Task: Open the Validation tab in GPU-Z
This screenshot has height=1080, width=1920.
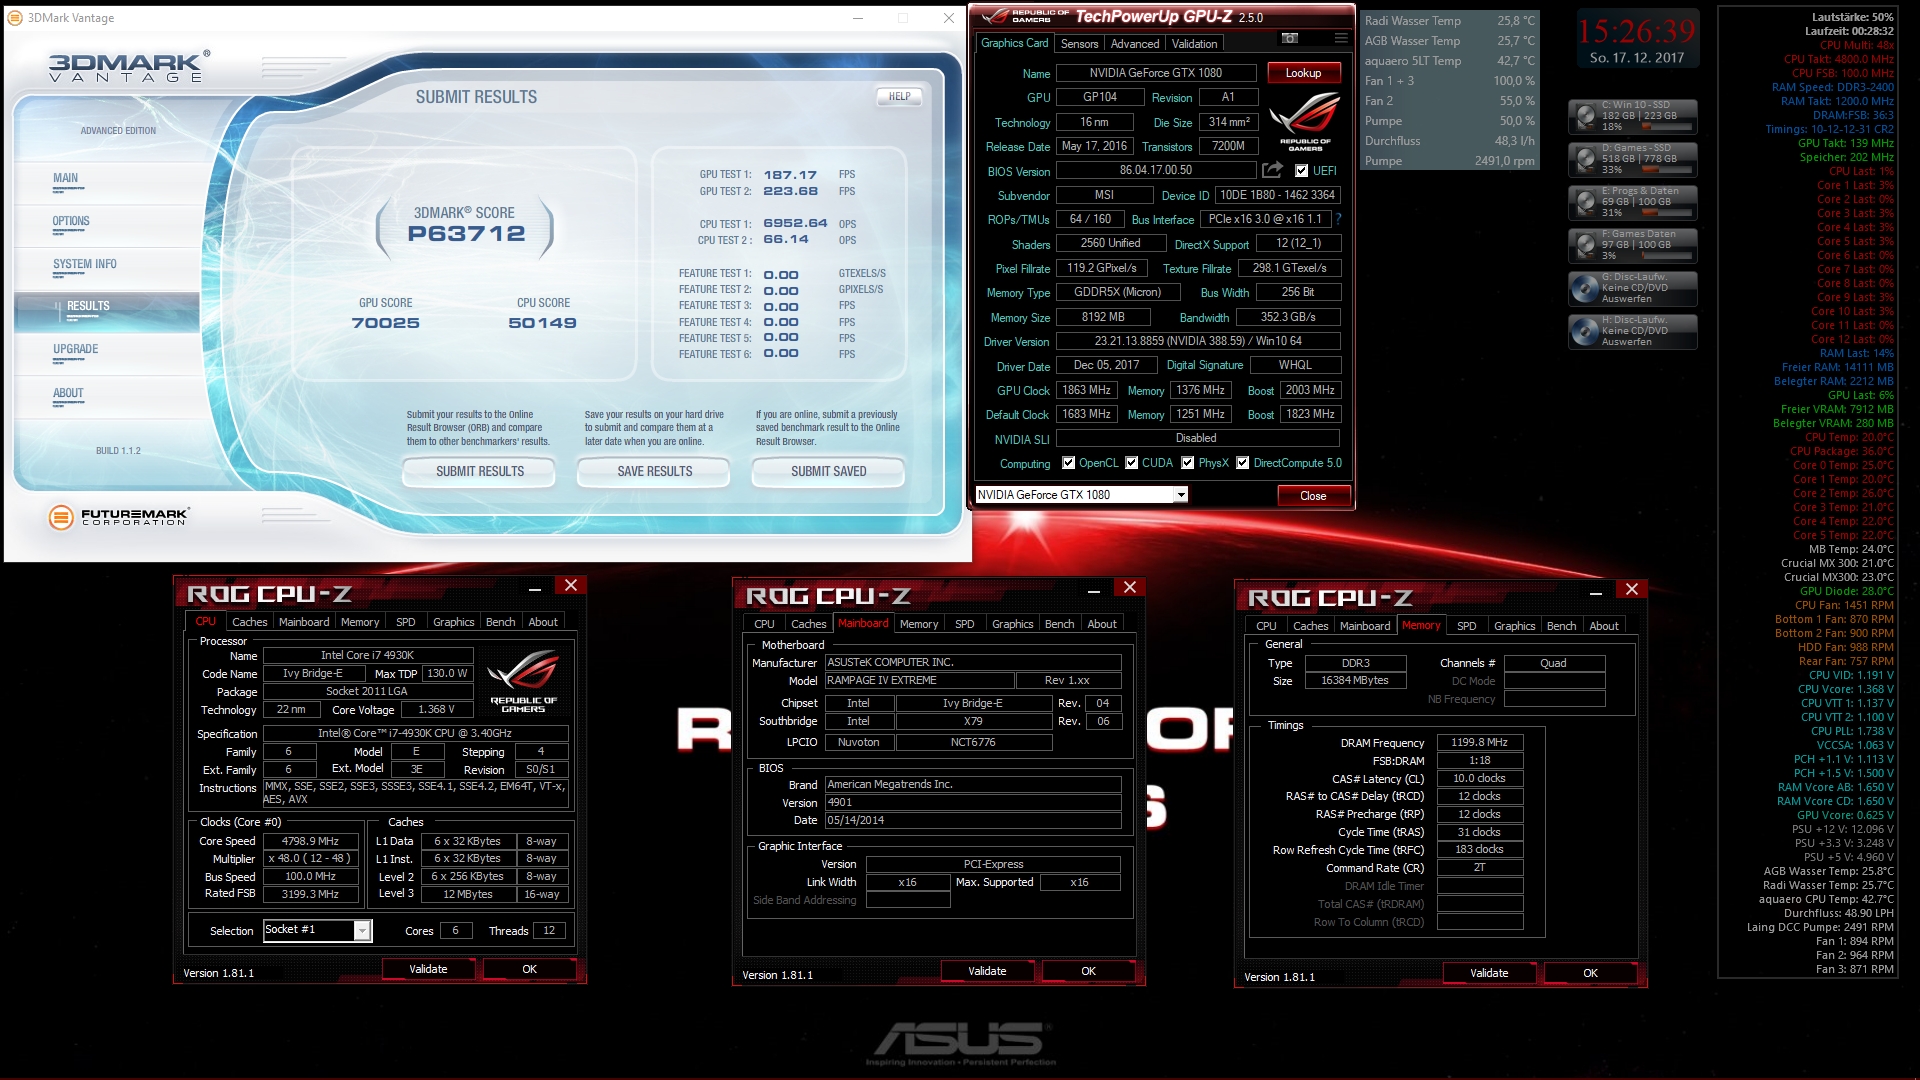Action: click(1194, 44)
